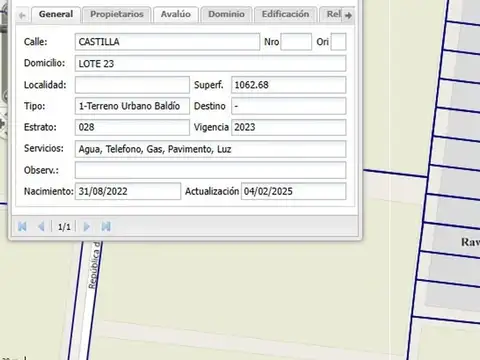Click the empty Localidad field
This screenshot has width=480, height=360.
tap(132, 85)
